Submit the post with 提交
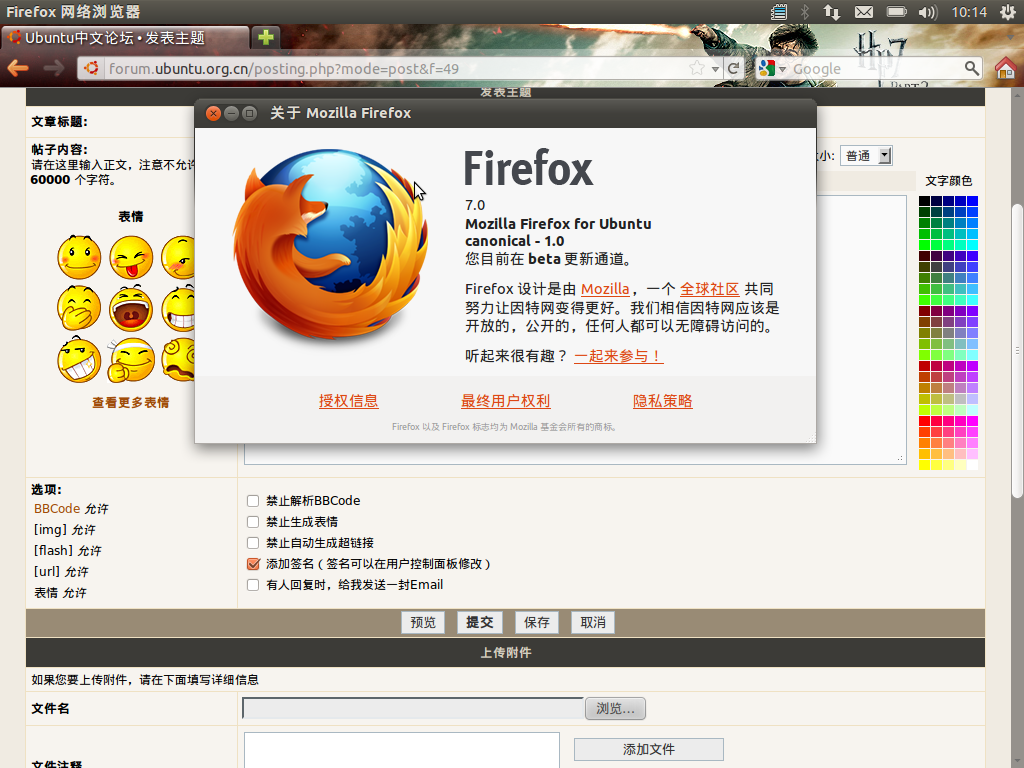Image resolution: width=1024 pixels, height=768 pixels. coord(479,622)
